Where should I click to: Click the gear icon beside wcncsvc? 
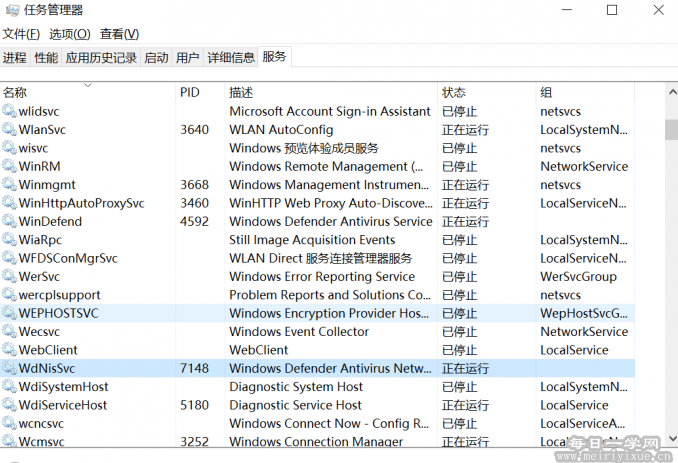[x=9, y=423]
